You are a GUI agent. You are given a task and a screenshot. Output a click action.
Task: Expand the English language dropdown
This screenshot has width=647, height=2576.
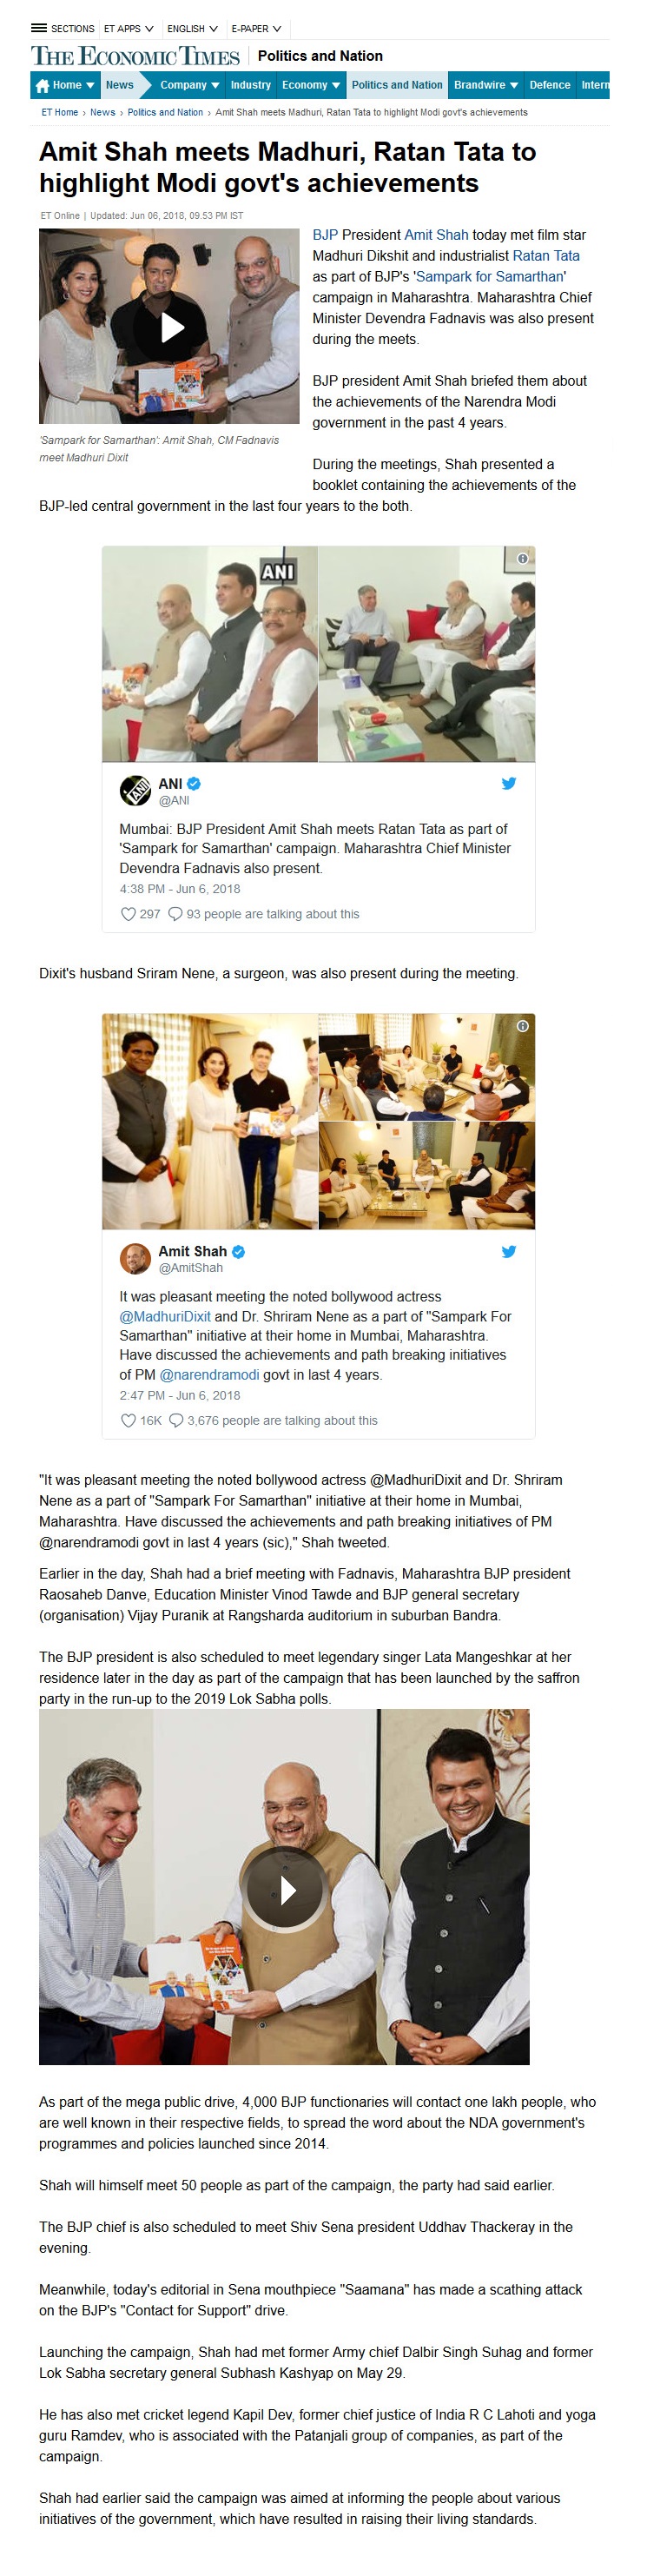pyautogui.click(x=192, y=28)
